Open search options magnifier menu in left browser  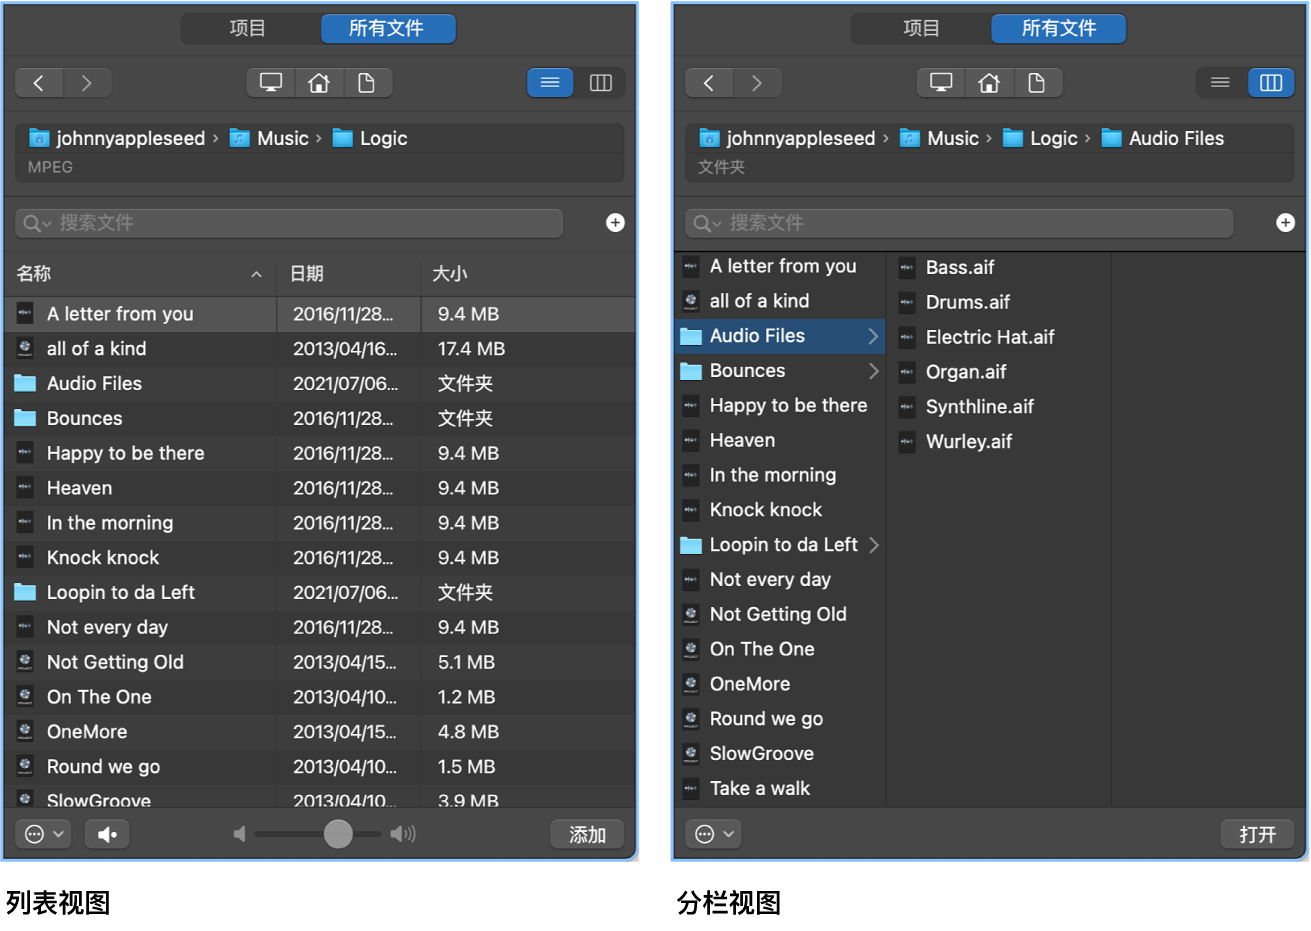click(37, 223)
